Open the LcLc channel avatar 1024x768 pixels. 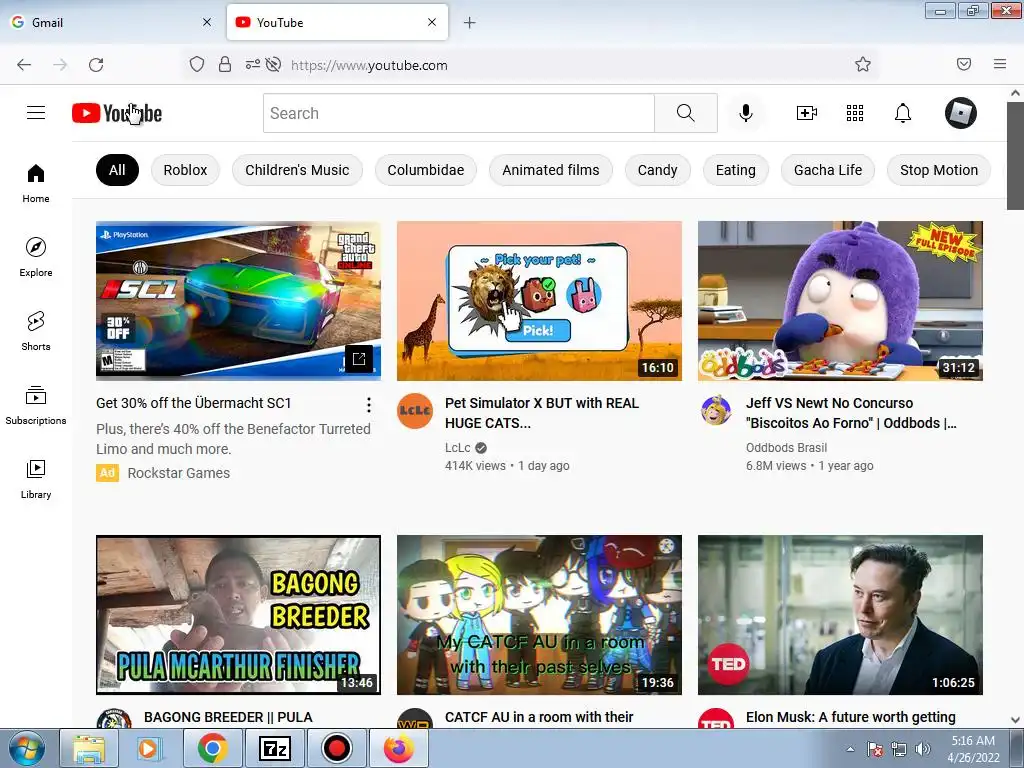pyautogui.click(x=415, y=411)
